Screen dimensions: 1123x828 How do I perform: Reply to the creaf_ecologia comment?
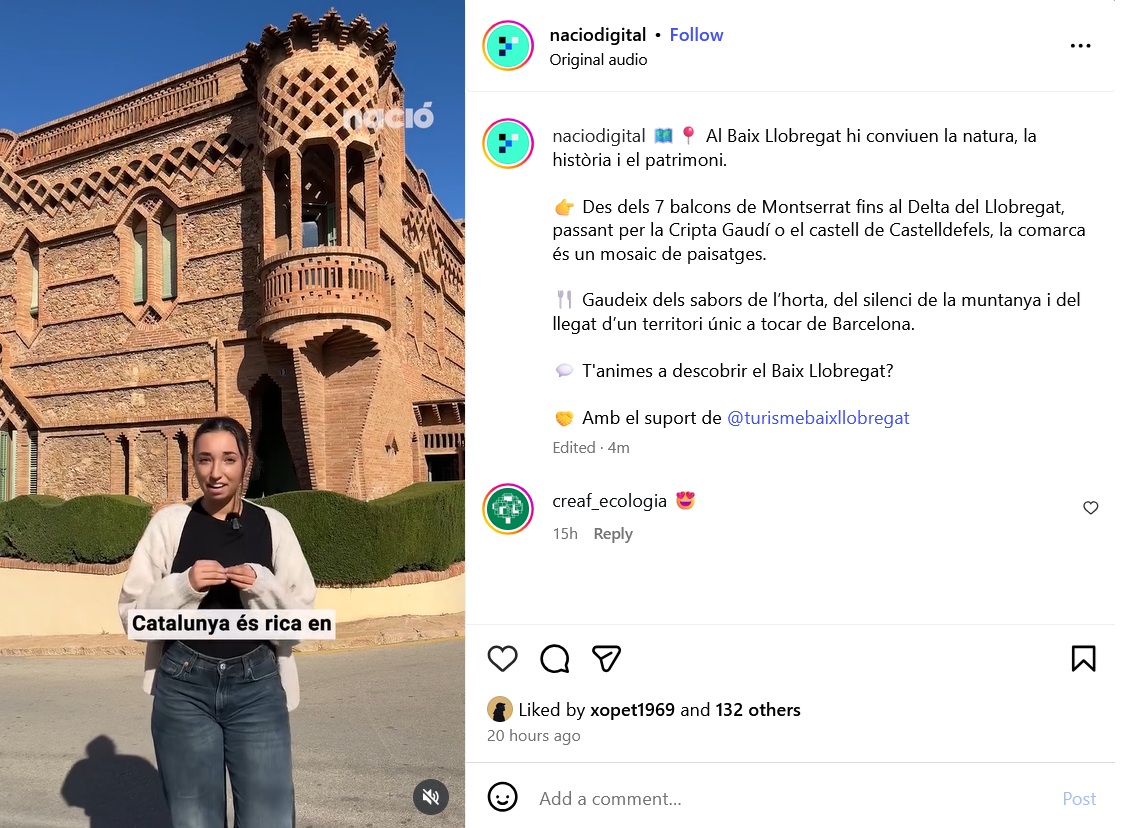coord(613,534)
